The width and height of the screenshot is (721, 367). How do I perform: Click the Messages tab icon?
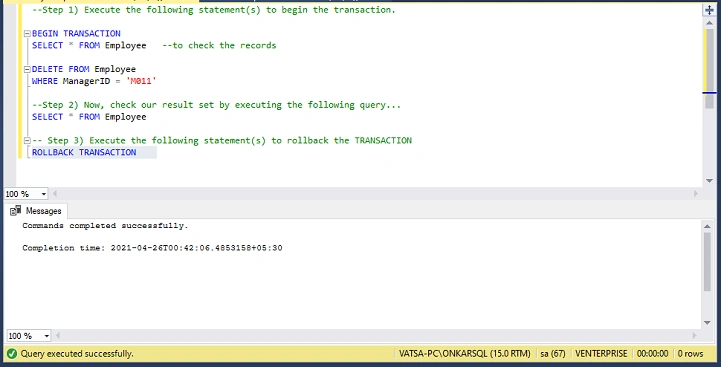click(16, 211)
